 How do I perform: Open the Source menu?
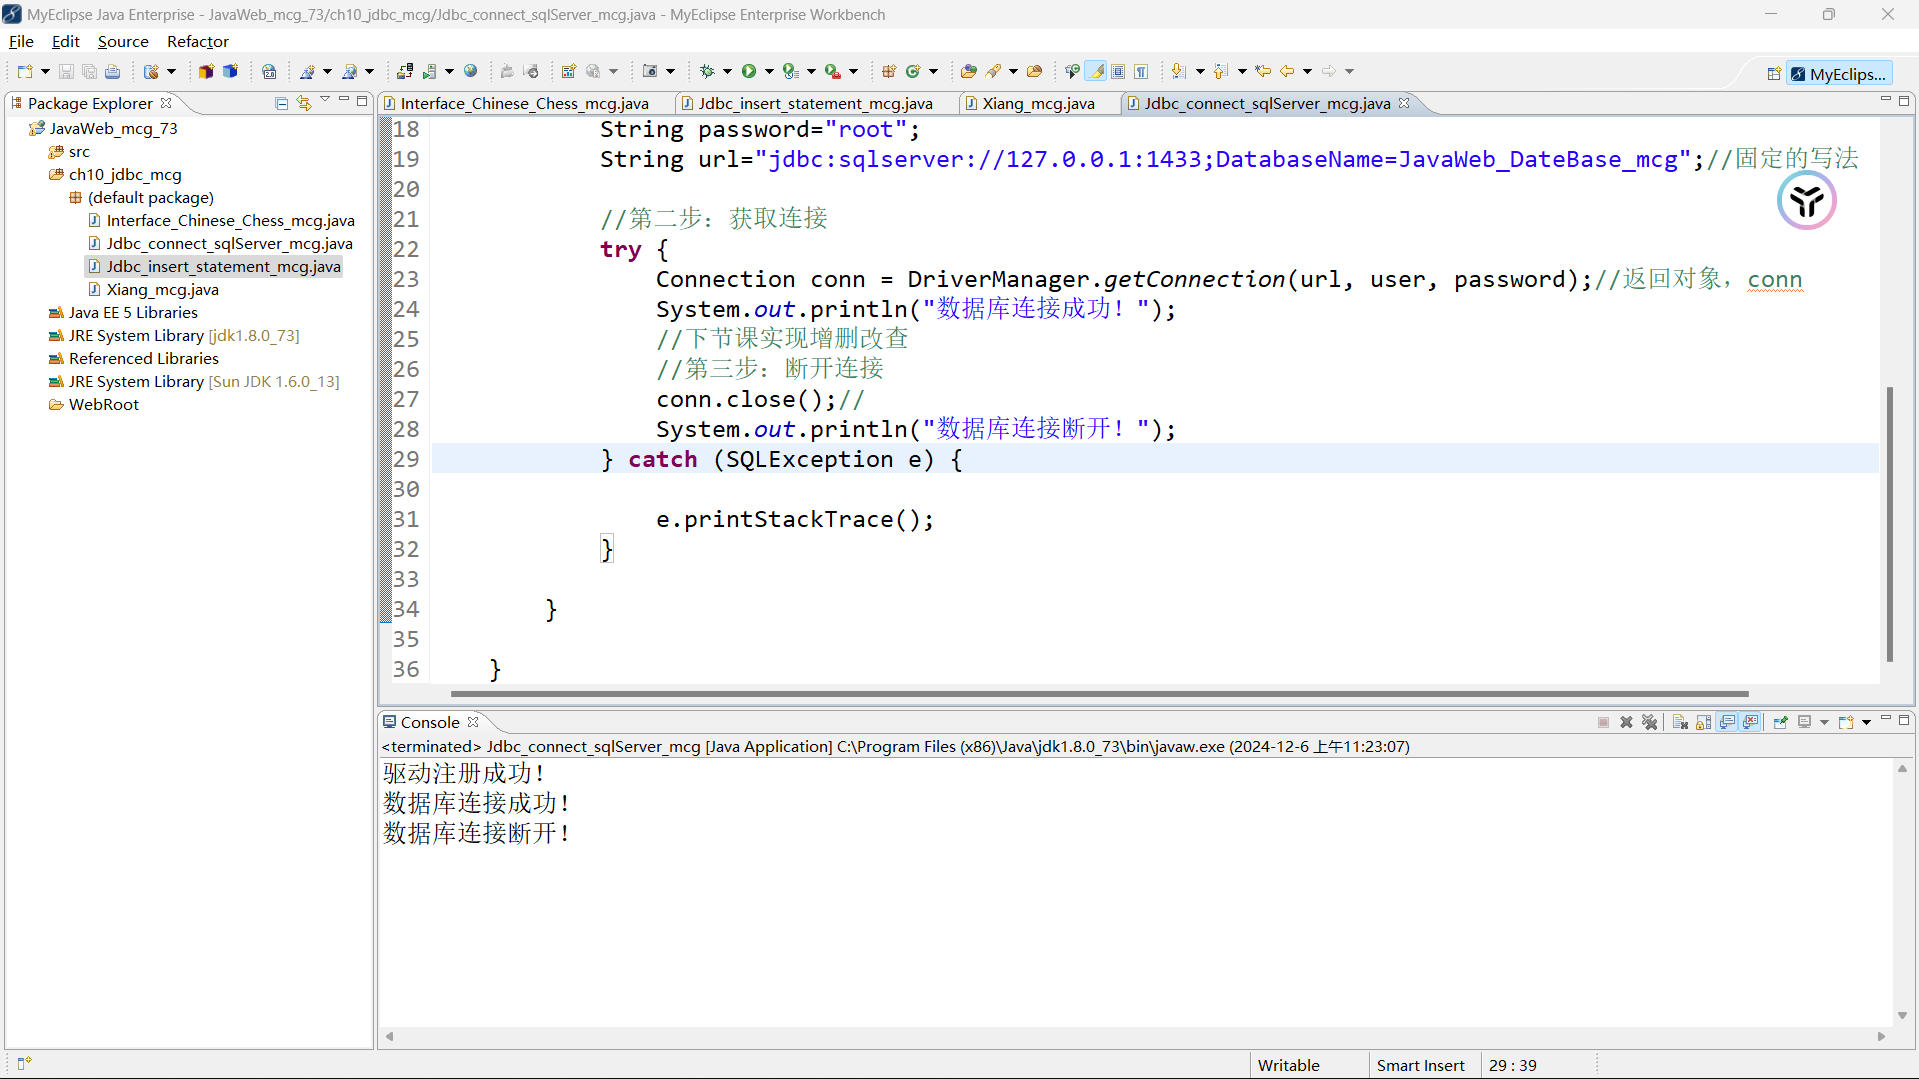pyautogui.click(x=123, y=41)
